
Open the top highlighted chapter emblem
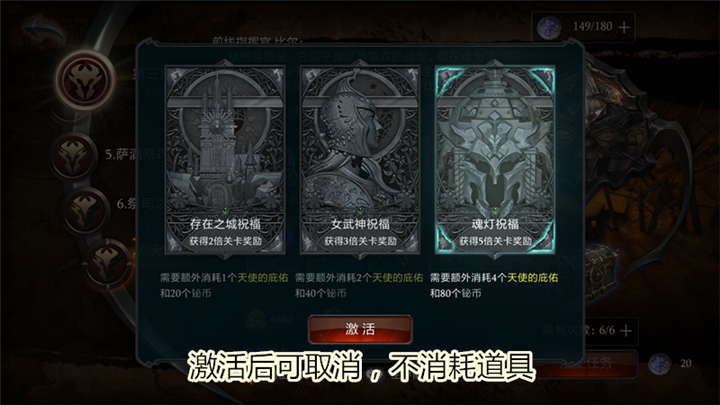[86, 79]
